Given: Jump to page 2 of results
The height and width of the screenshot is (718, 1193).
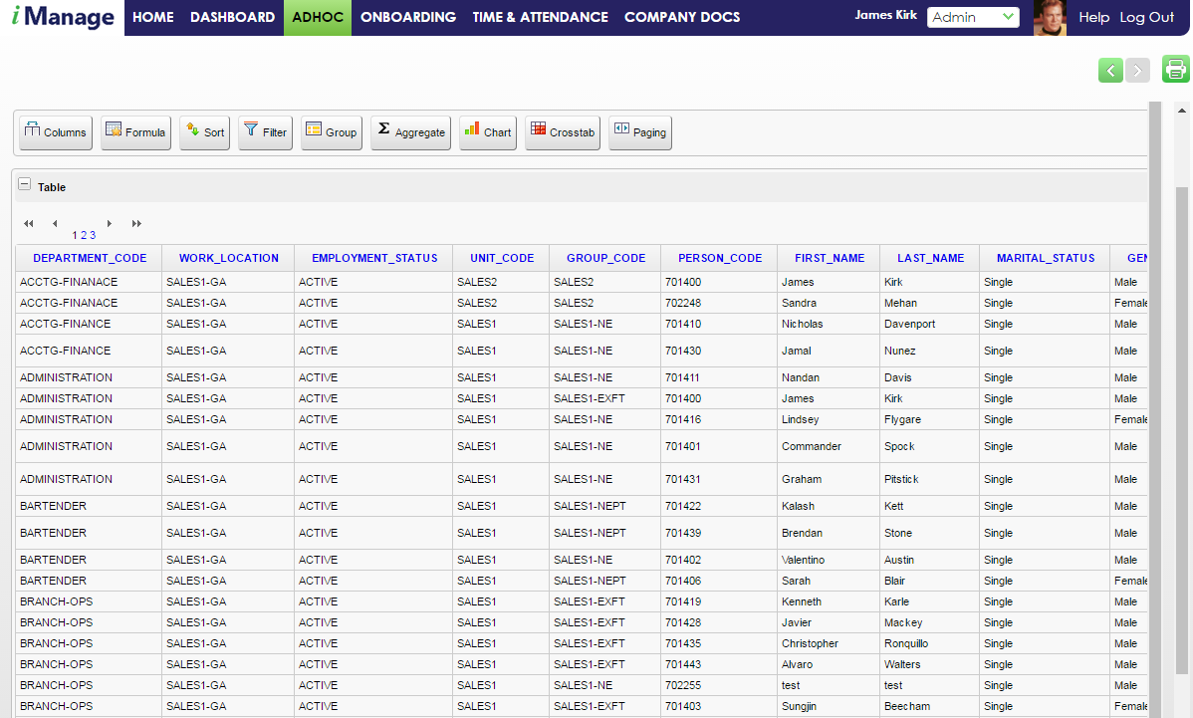Looking at the screenshot, I should pos(84,235).
